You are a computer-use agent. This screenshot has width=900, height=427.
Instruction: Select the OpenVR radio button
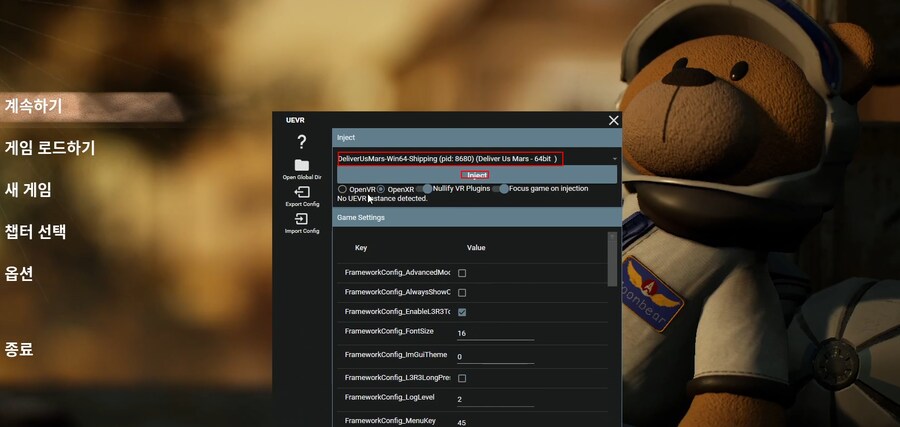tap(343, 189)
